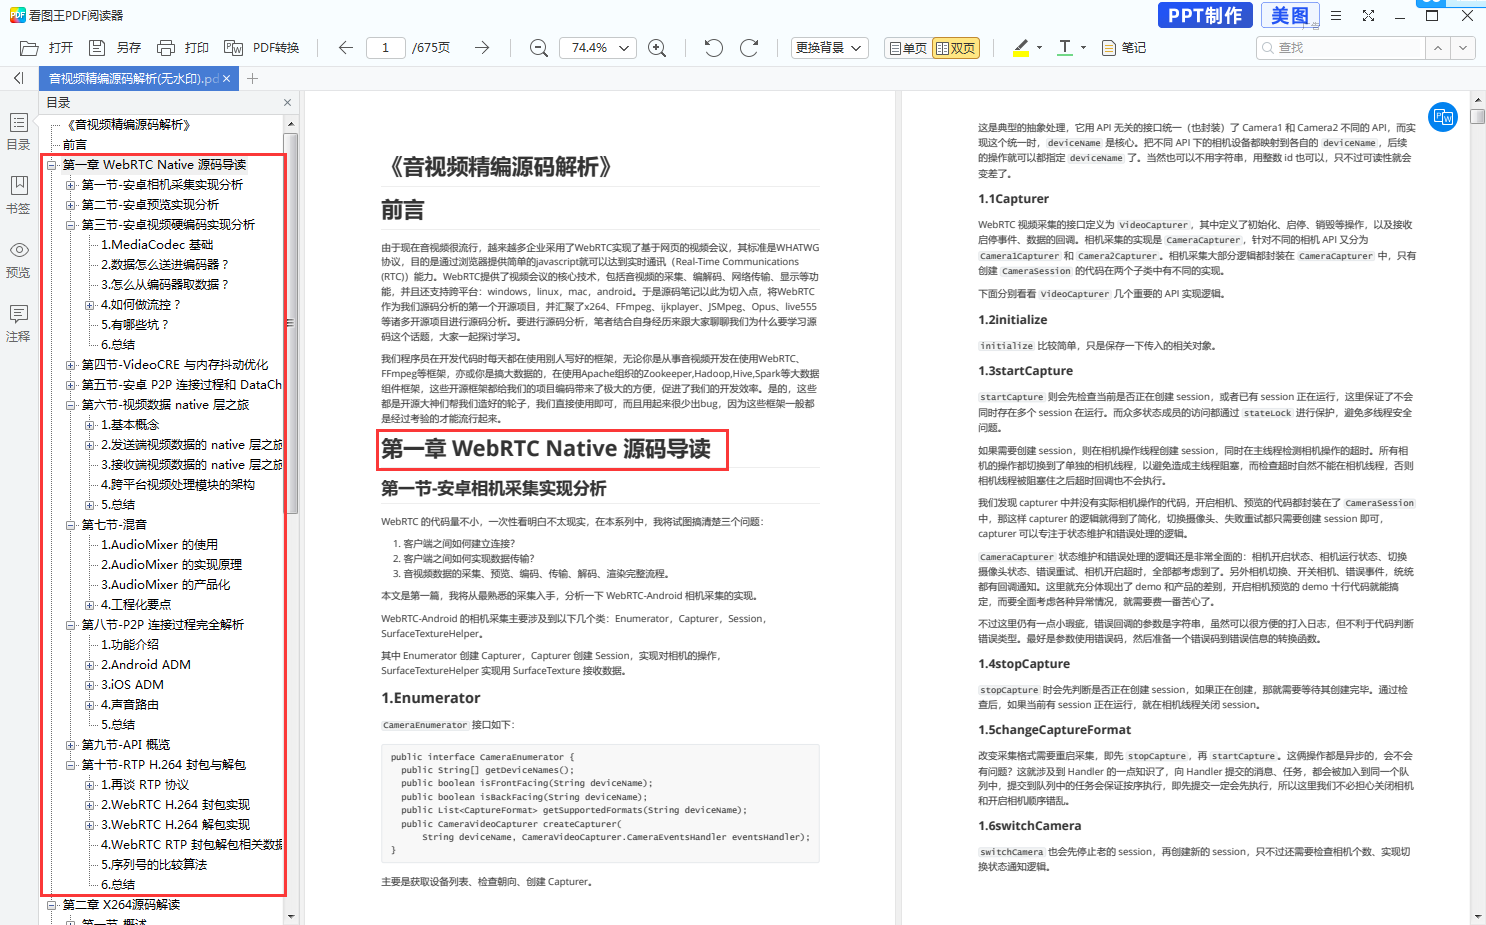Collapse 第七节-混音 tree node
Screen dimensions: 1486x925
coord(71,525)
